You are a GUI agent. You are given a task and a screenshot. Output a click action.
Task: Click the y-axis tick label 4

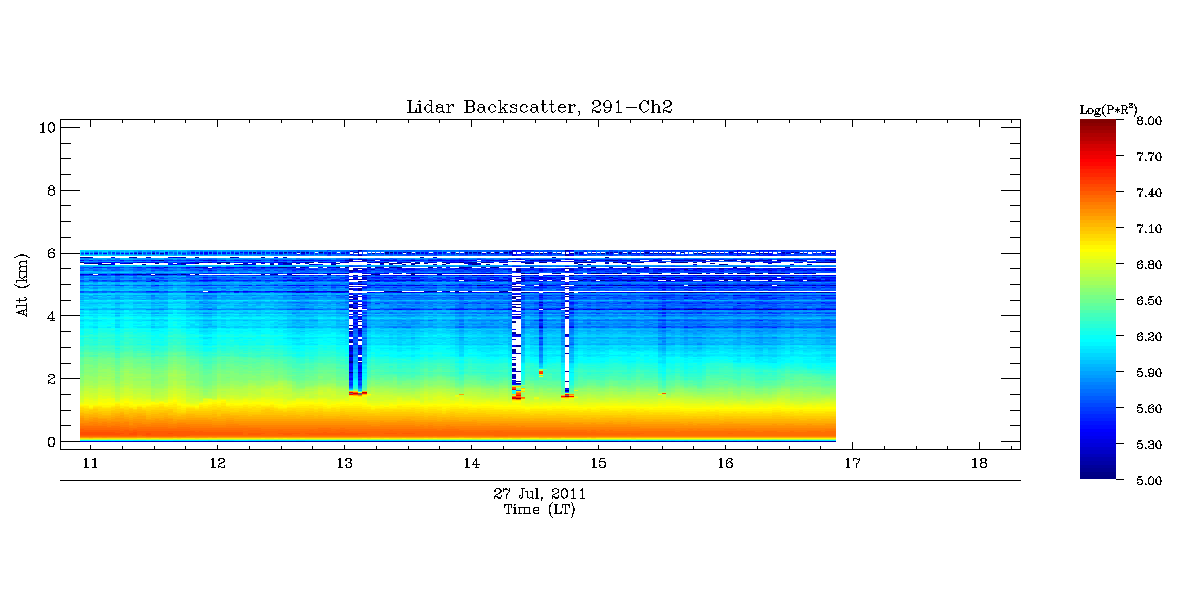pos(49,316)
